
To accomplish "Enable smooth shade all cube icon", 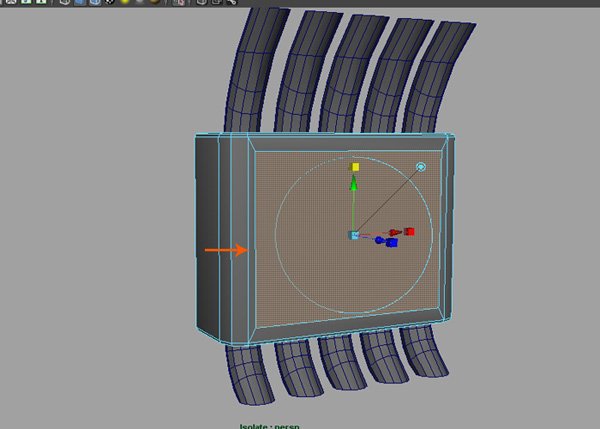I will point(80,2).
